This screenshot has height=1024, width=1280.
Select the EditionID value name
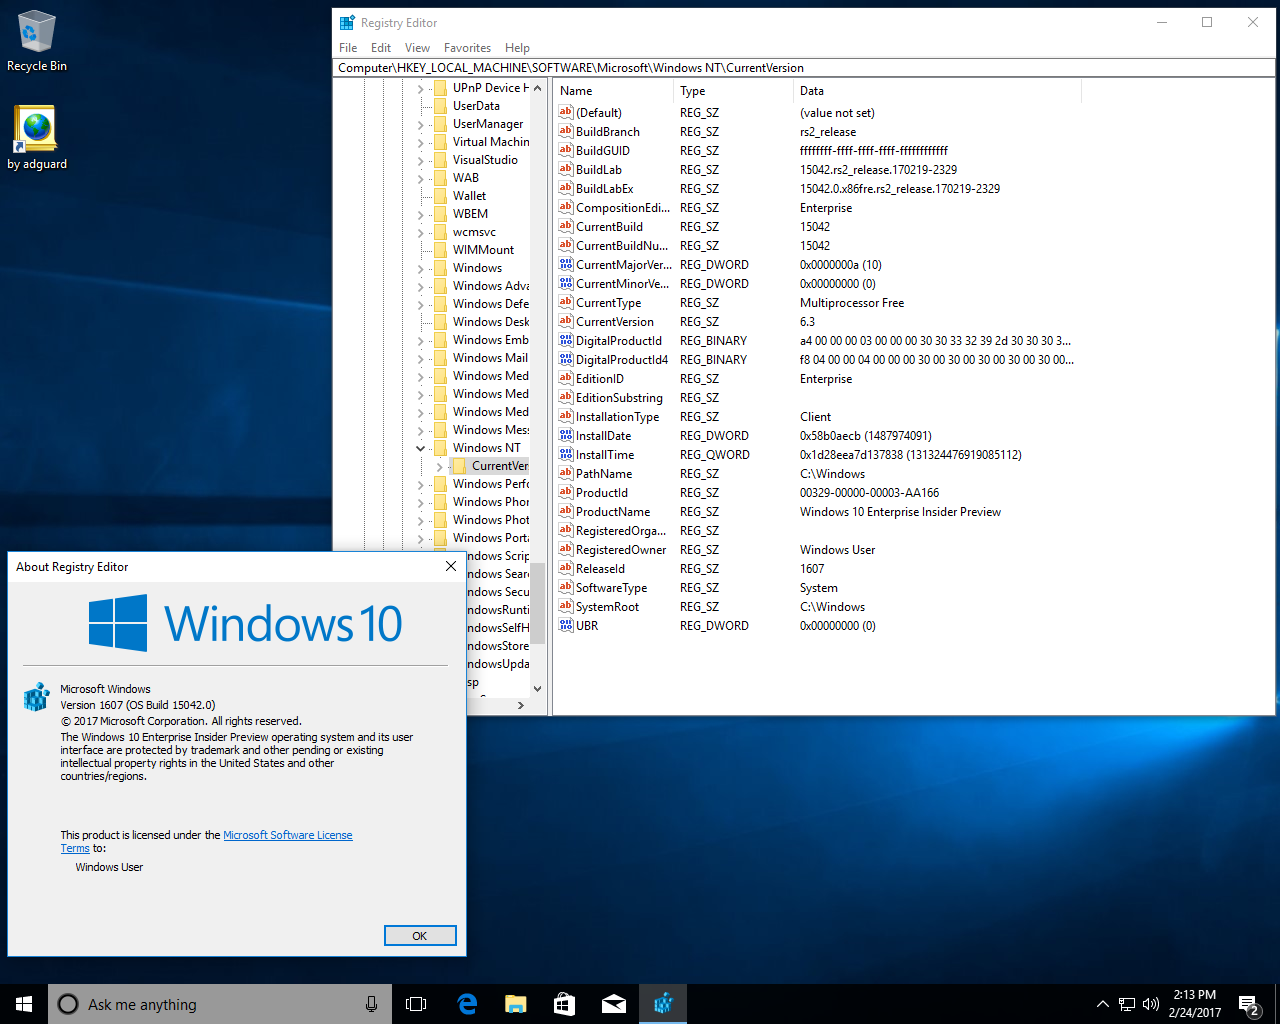(x=600, y=378)
